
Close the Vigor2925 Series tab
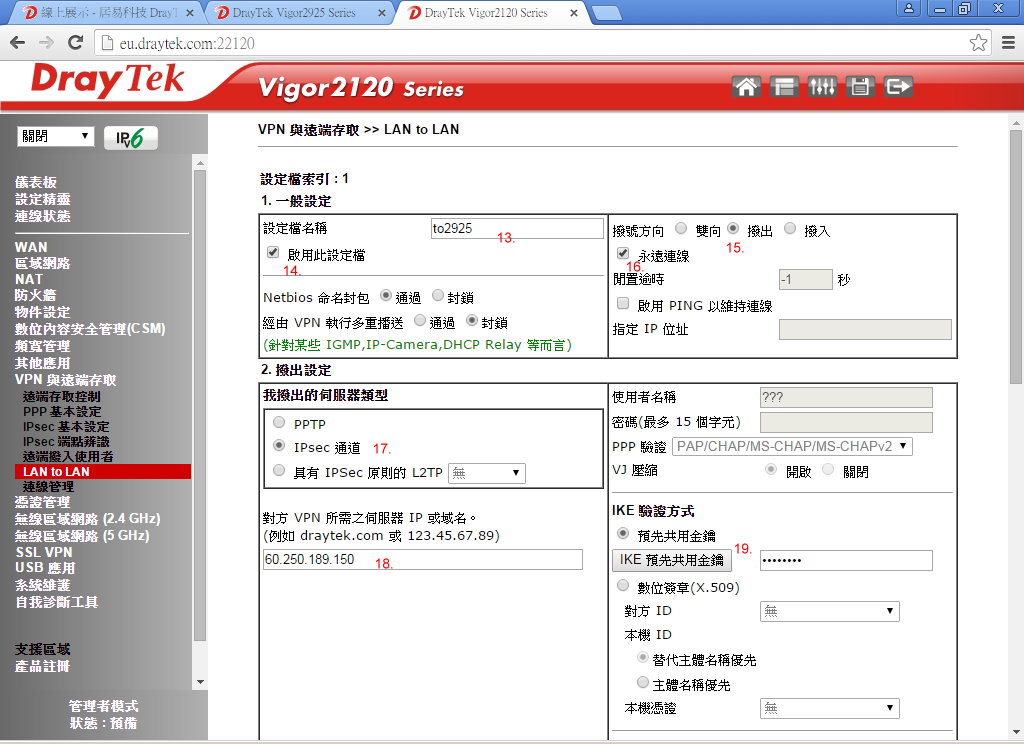pyautogui.click(x=381, y=13)
